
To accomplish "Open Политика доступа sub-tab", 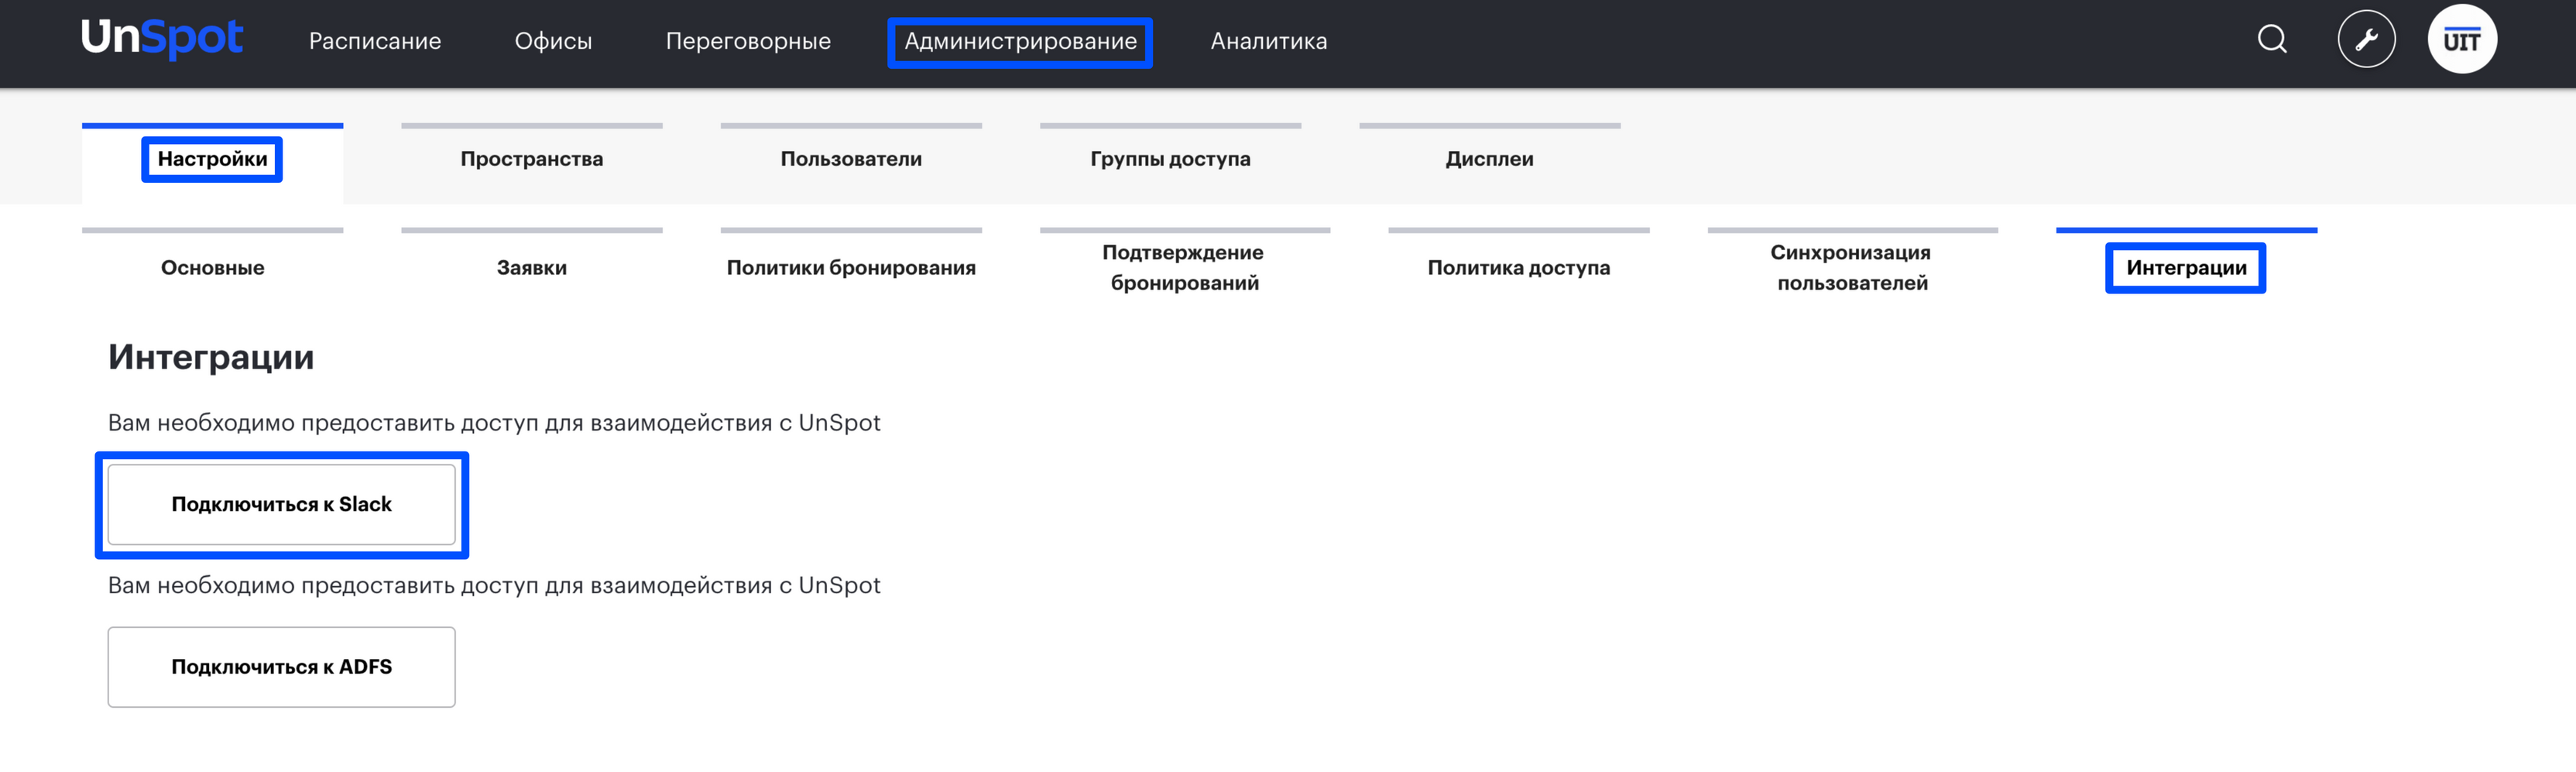I will click(x=1519, y=267).
